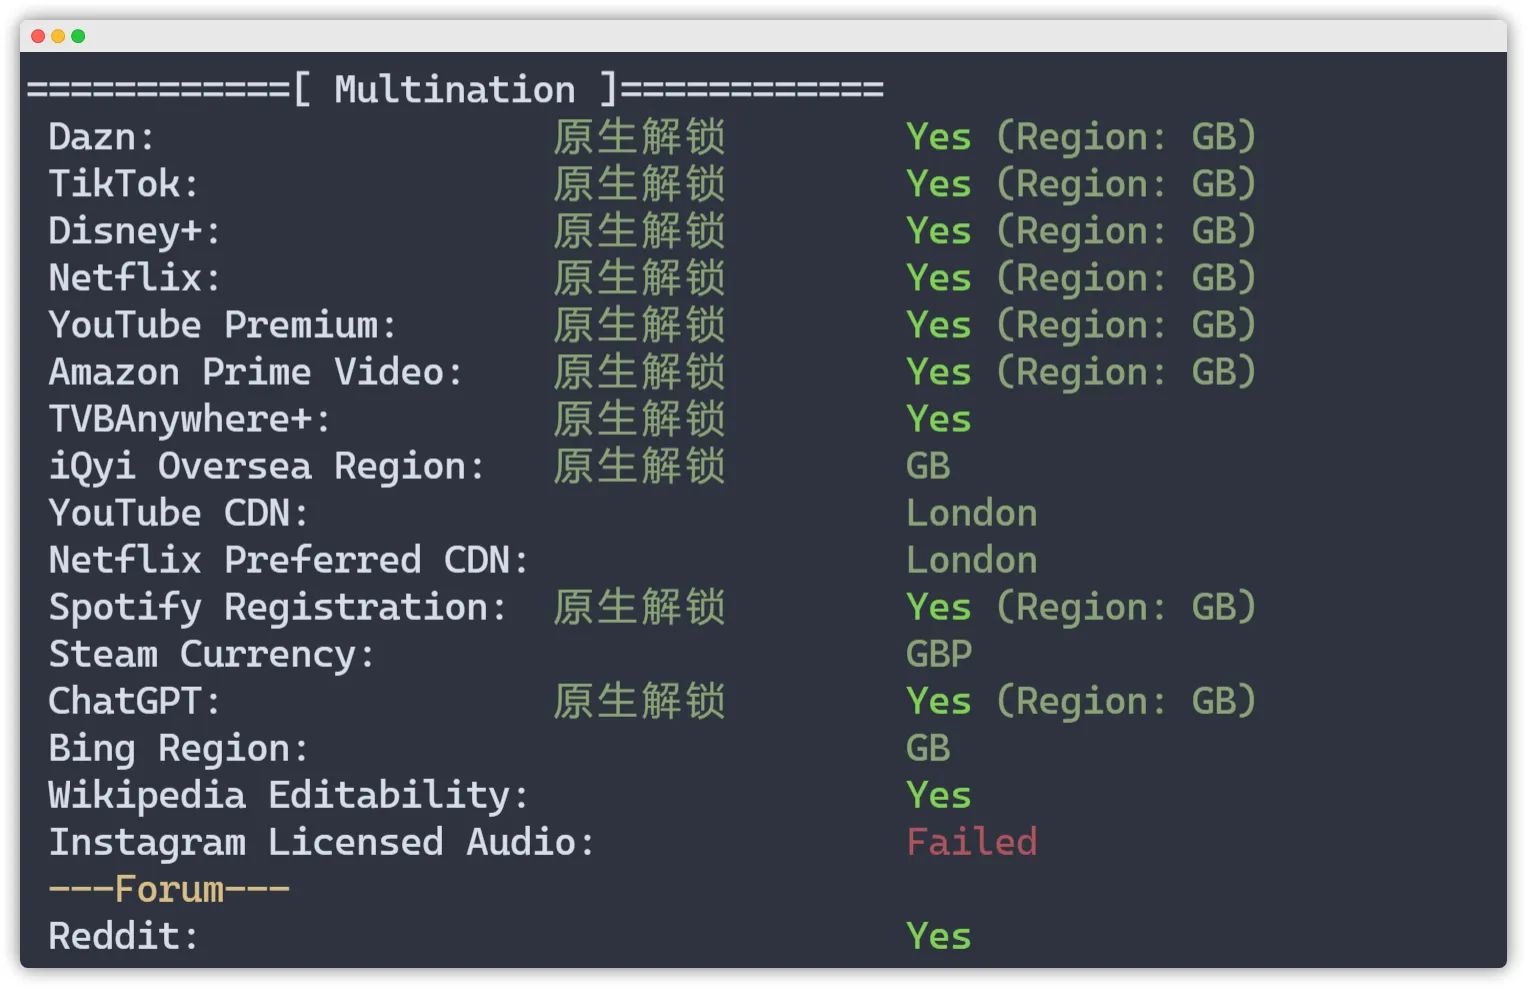This screenshot has height=988, width=1527.
Task: Click the "Disney+:" label
Action: pos(135,231)
